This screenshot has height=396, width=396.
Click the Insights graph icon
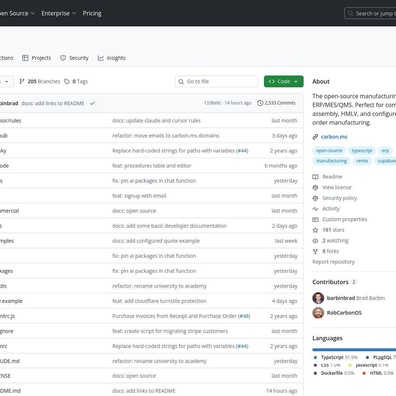[101, 58]
